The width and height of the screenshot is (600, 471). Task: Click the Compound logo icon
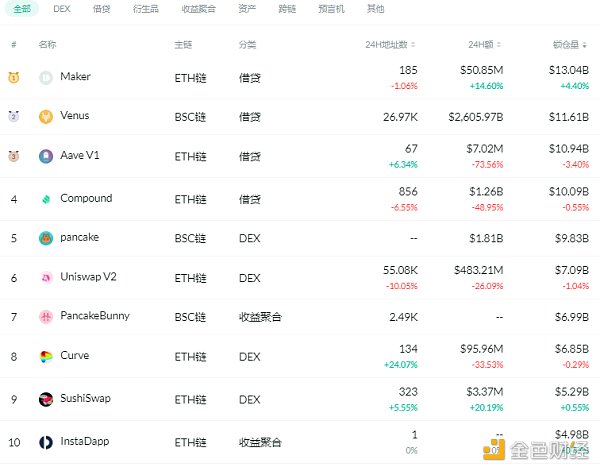(x=46, y=199)
